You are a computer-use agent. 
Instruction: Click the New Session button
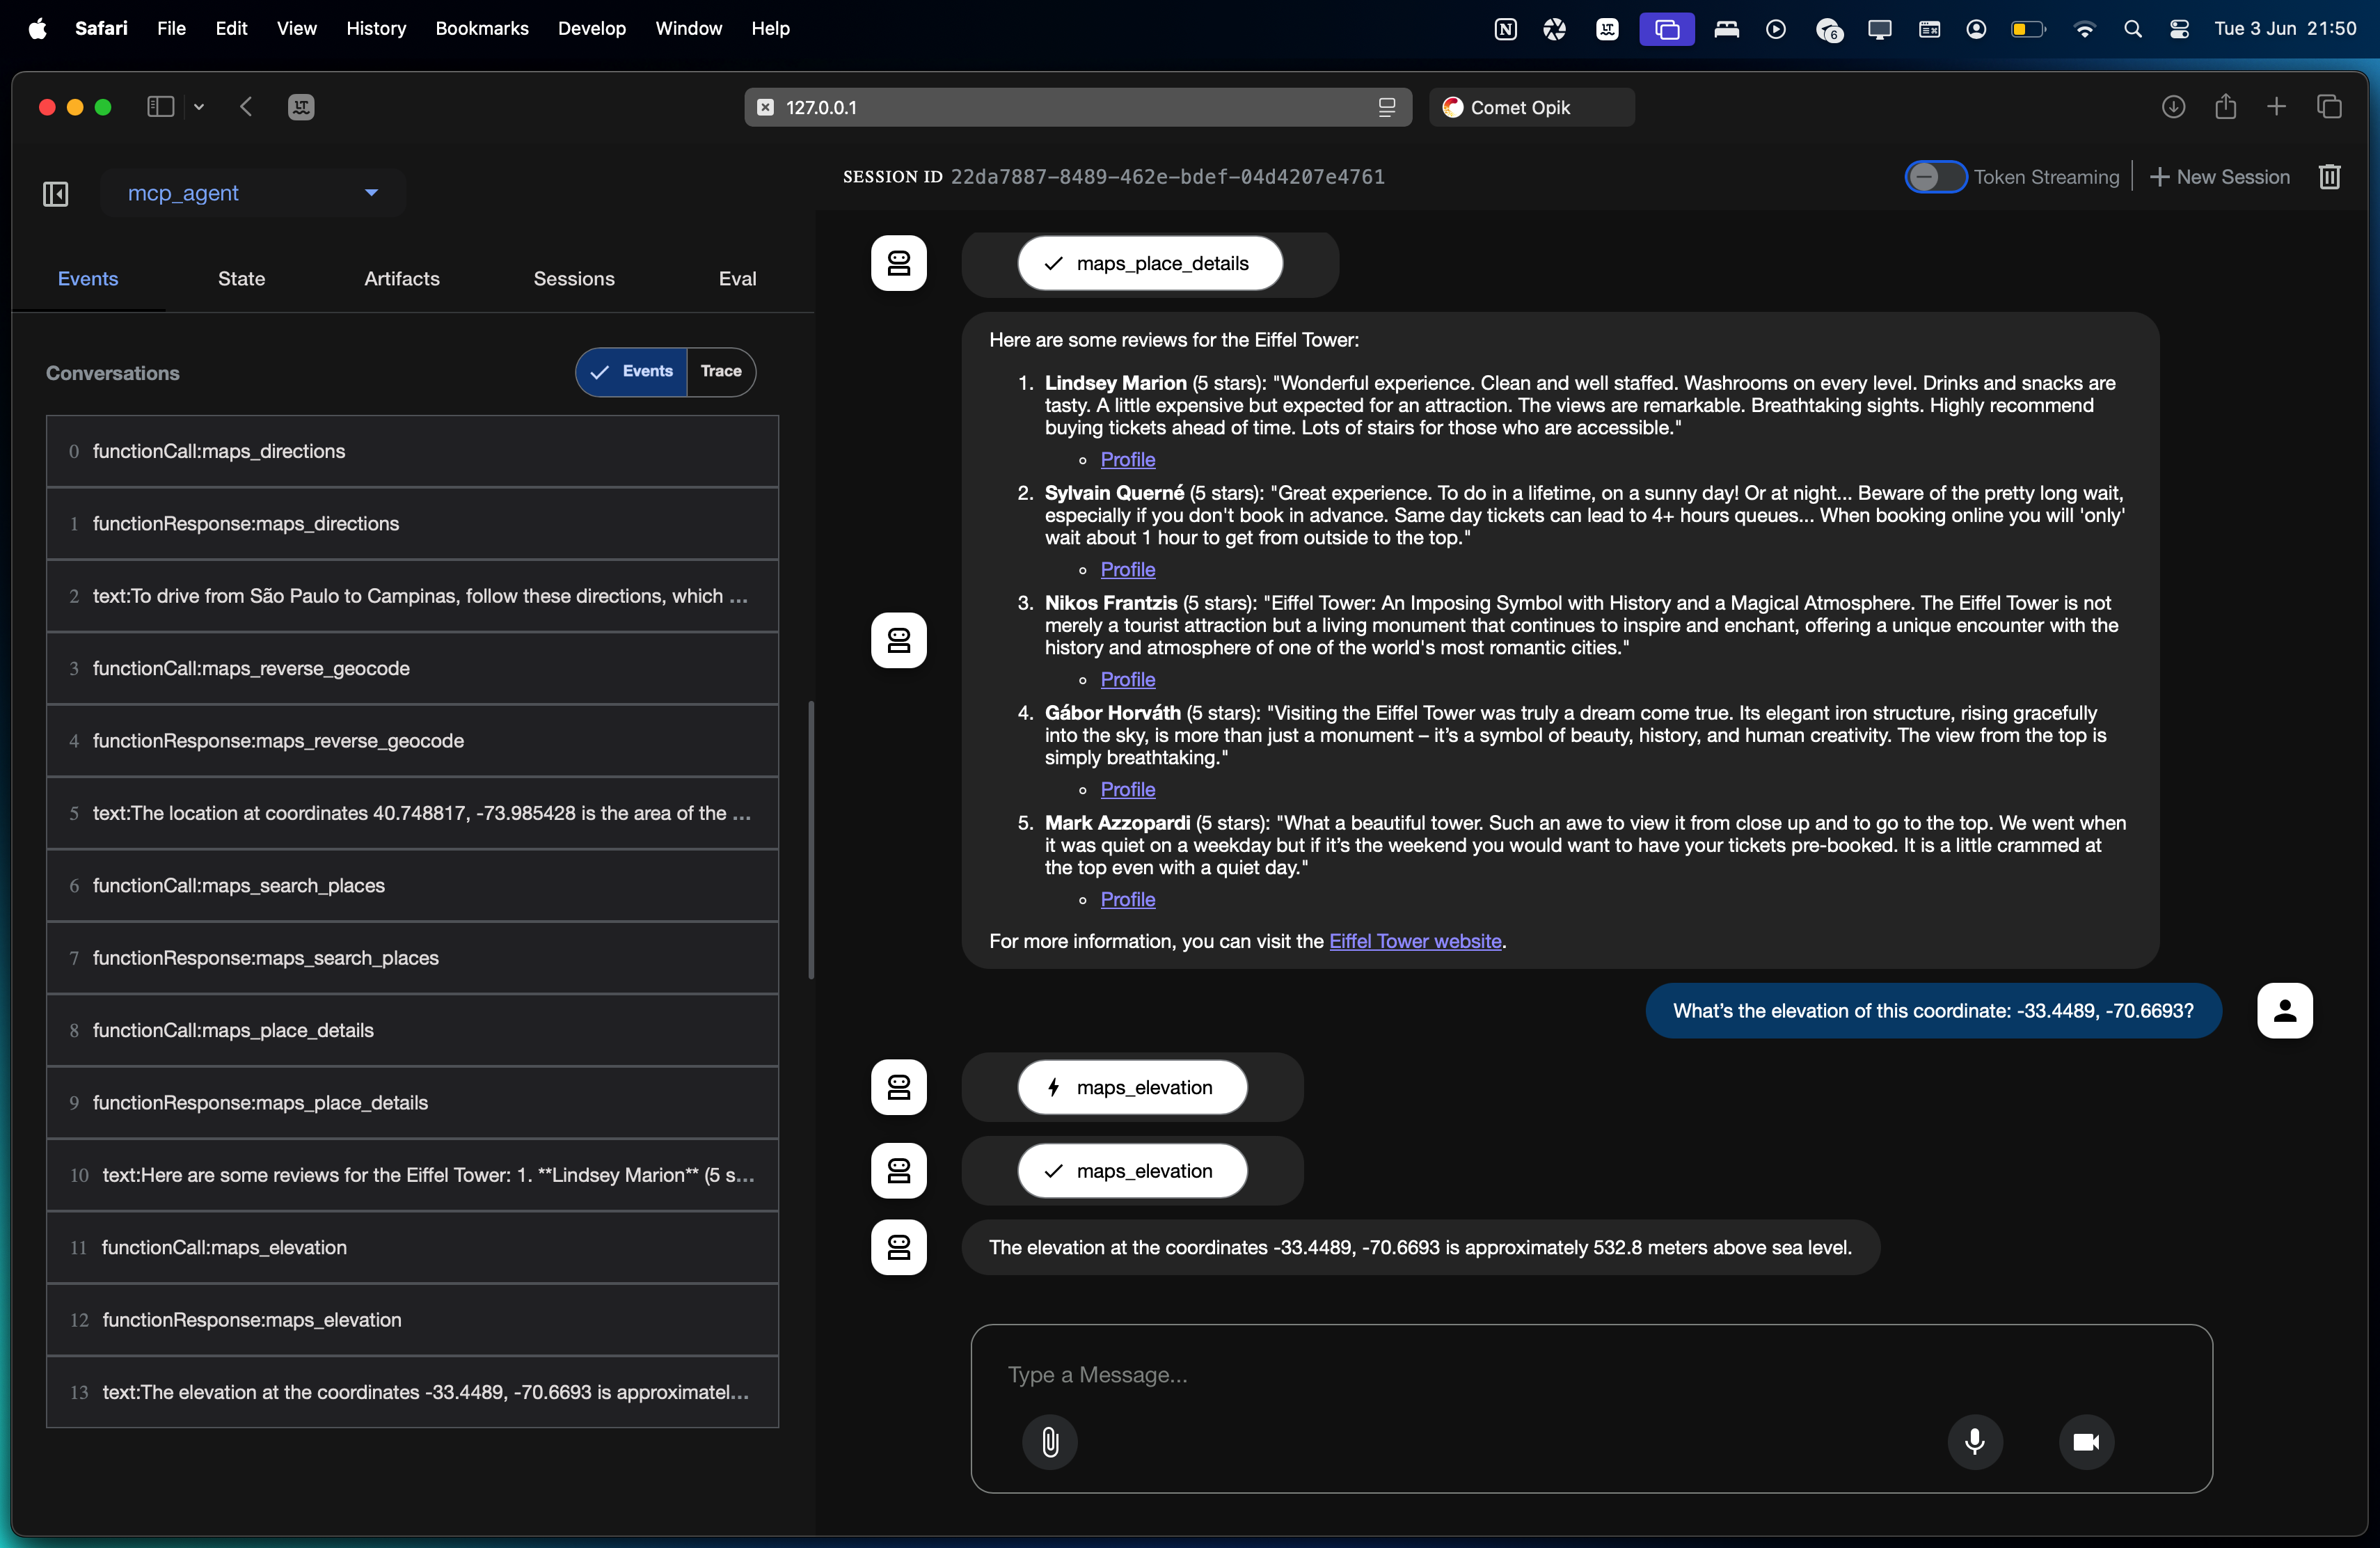pos(2219,177)
